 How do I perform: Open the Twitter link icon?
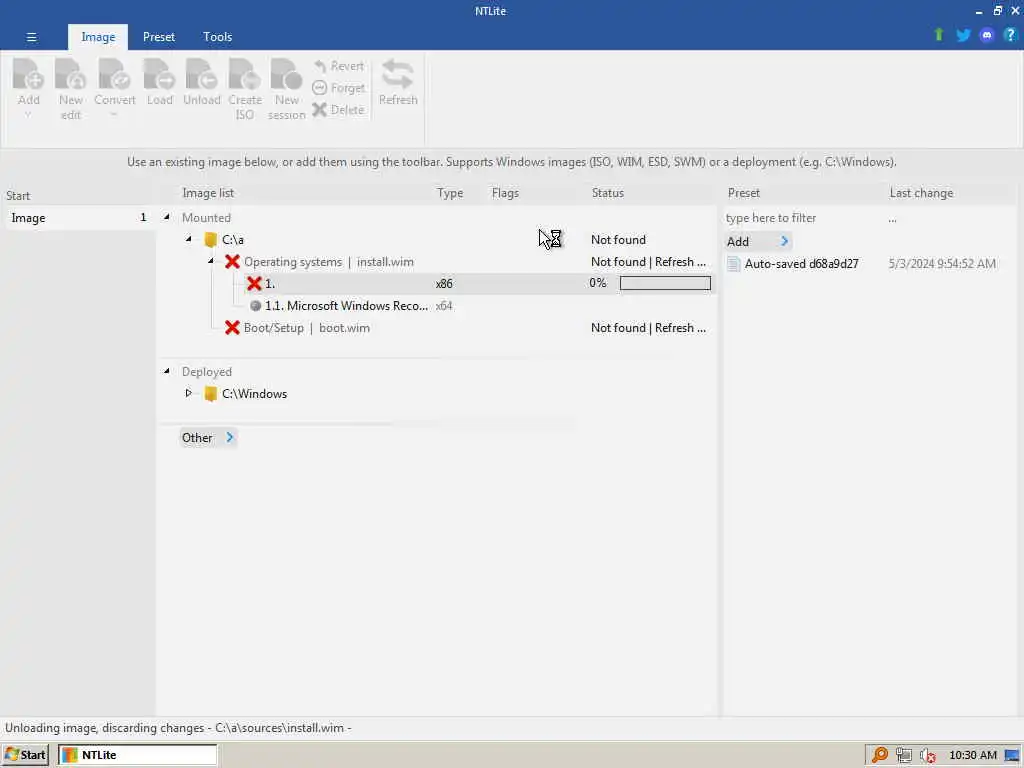pyautogui.click(x=963, y=35)
